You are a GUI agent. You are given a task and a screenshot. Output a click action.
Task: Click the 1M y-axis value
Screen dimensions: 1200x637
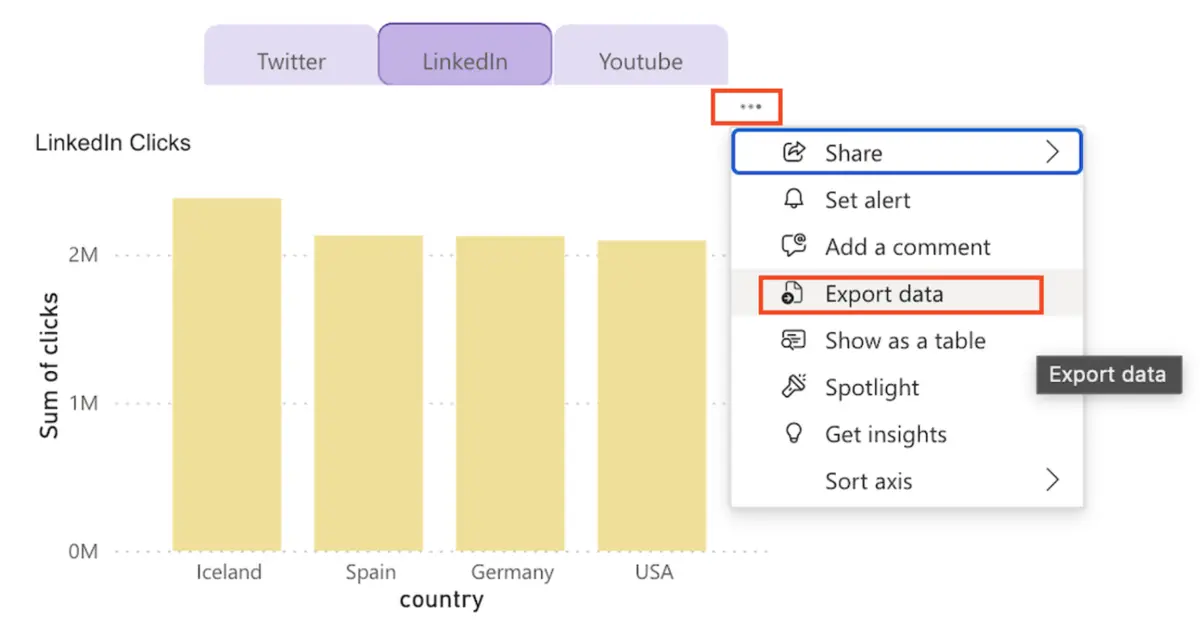coord(83,403)
